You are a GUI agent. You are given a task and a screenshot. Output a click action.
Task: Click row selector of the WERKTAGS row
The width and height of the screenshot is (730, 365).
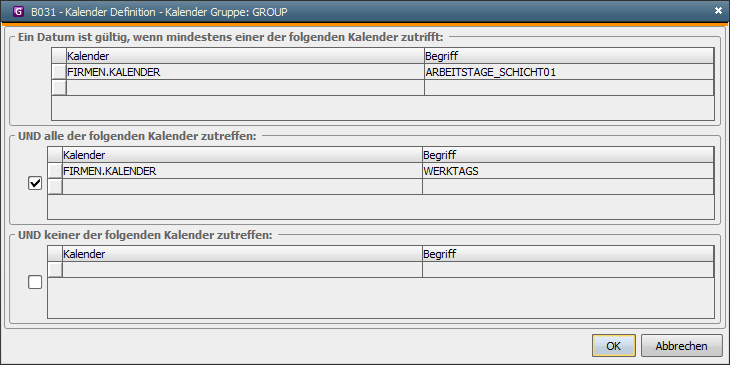55,171
